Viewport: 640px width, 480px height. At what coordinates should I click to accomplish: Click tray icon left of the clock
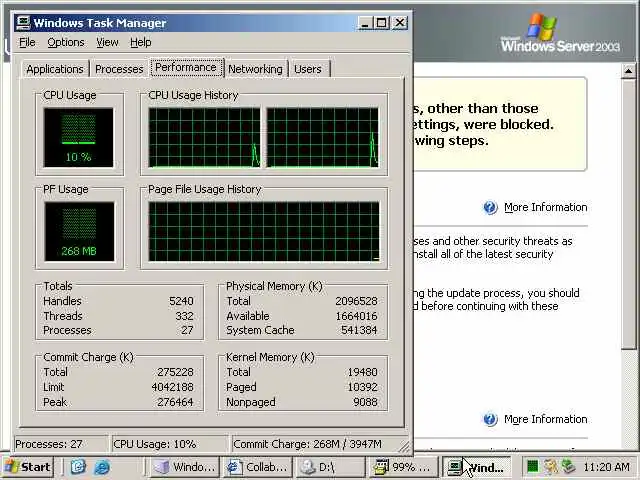tap(568, 466)
